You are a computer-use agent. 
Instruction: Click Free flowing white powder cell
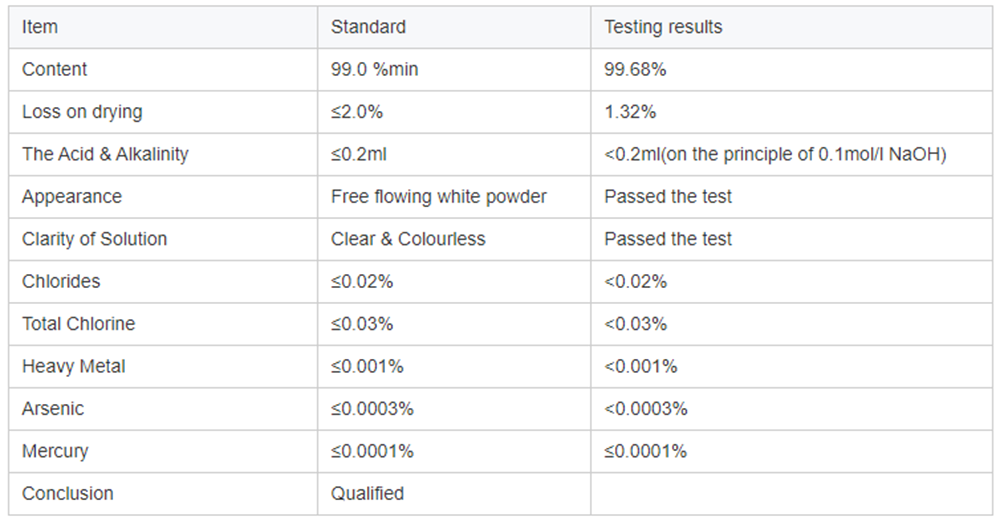tap(454, 196)
